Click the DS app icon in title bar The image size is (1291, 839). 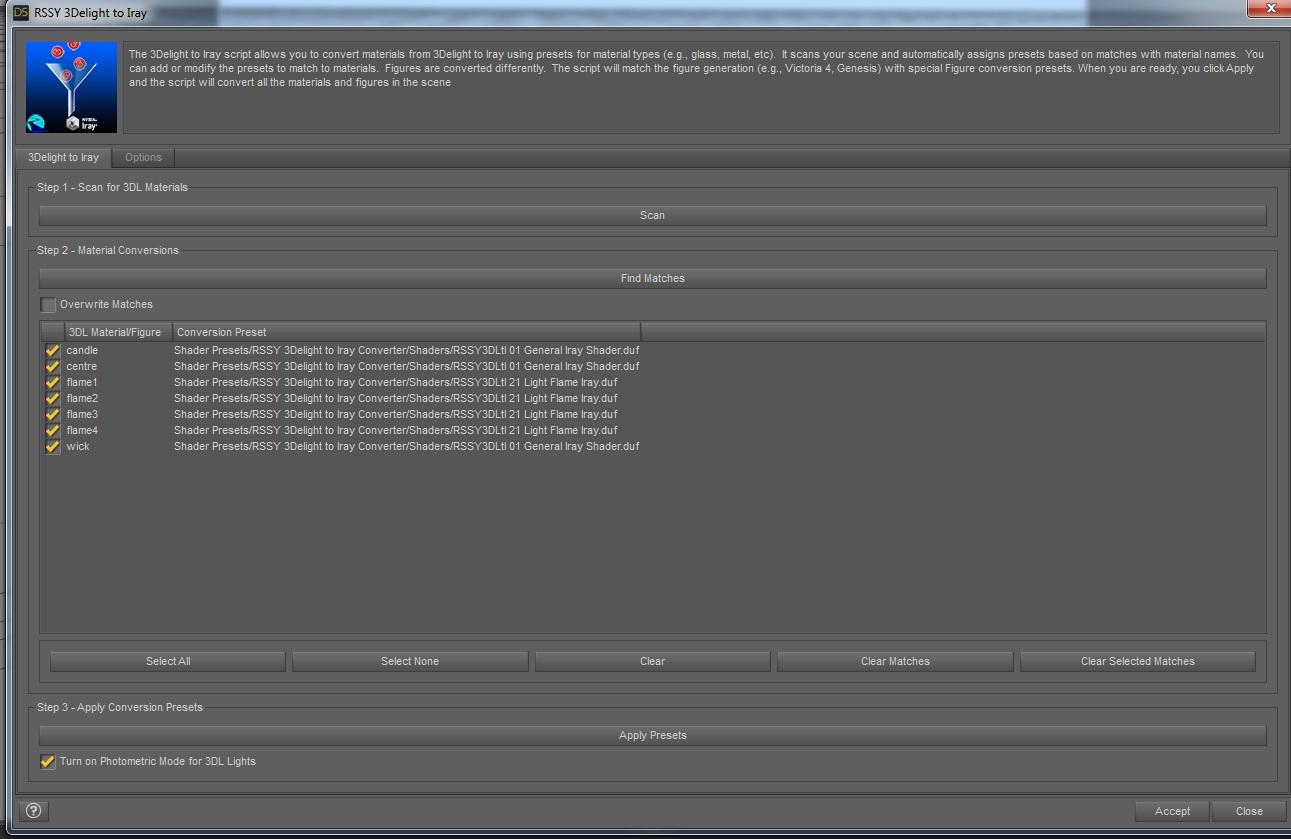point(21,13)
